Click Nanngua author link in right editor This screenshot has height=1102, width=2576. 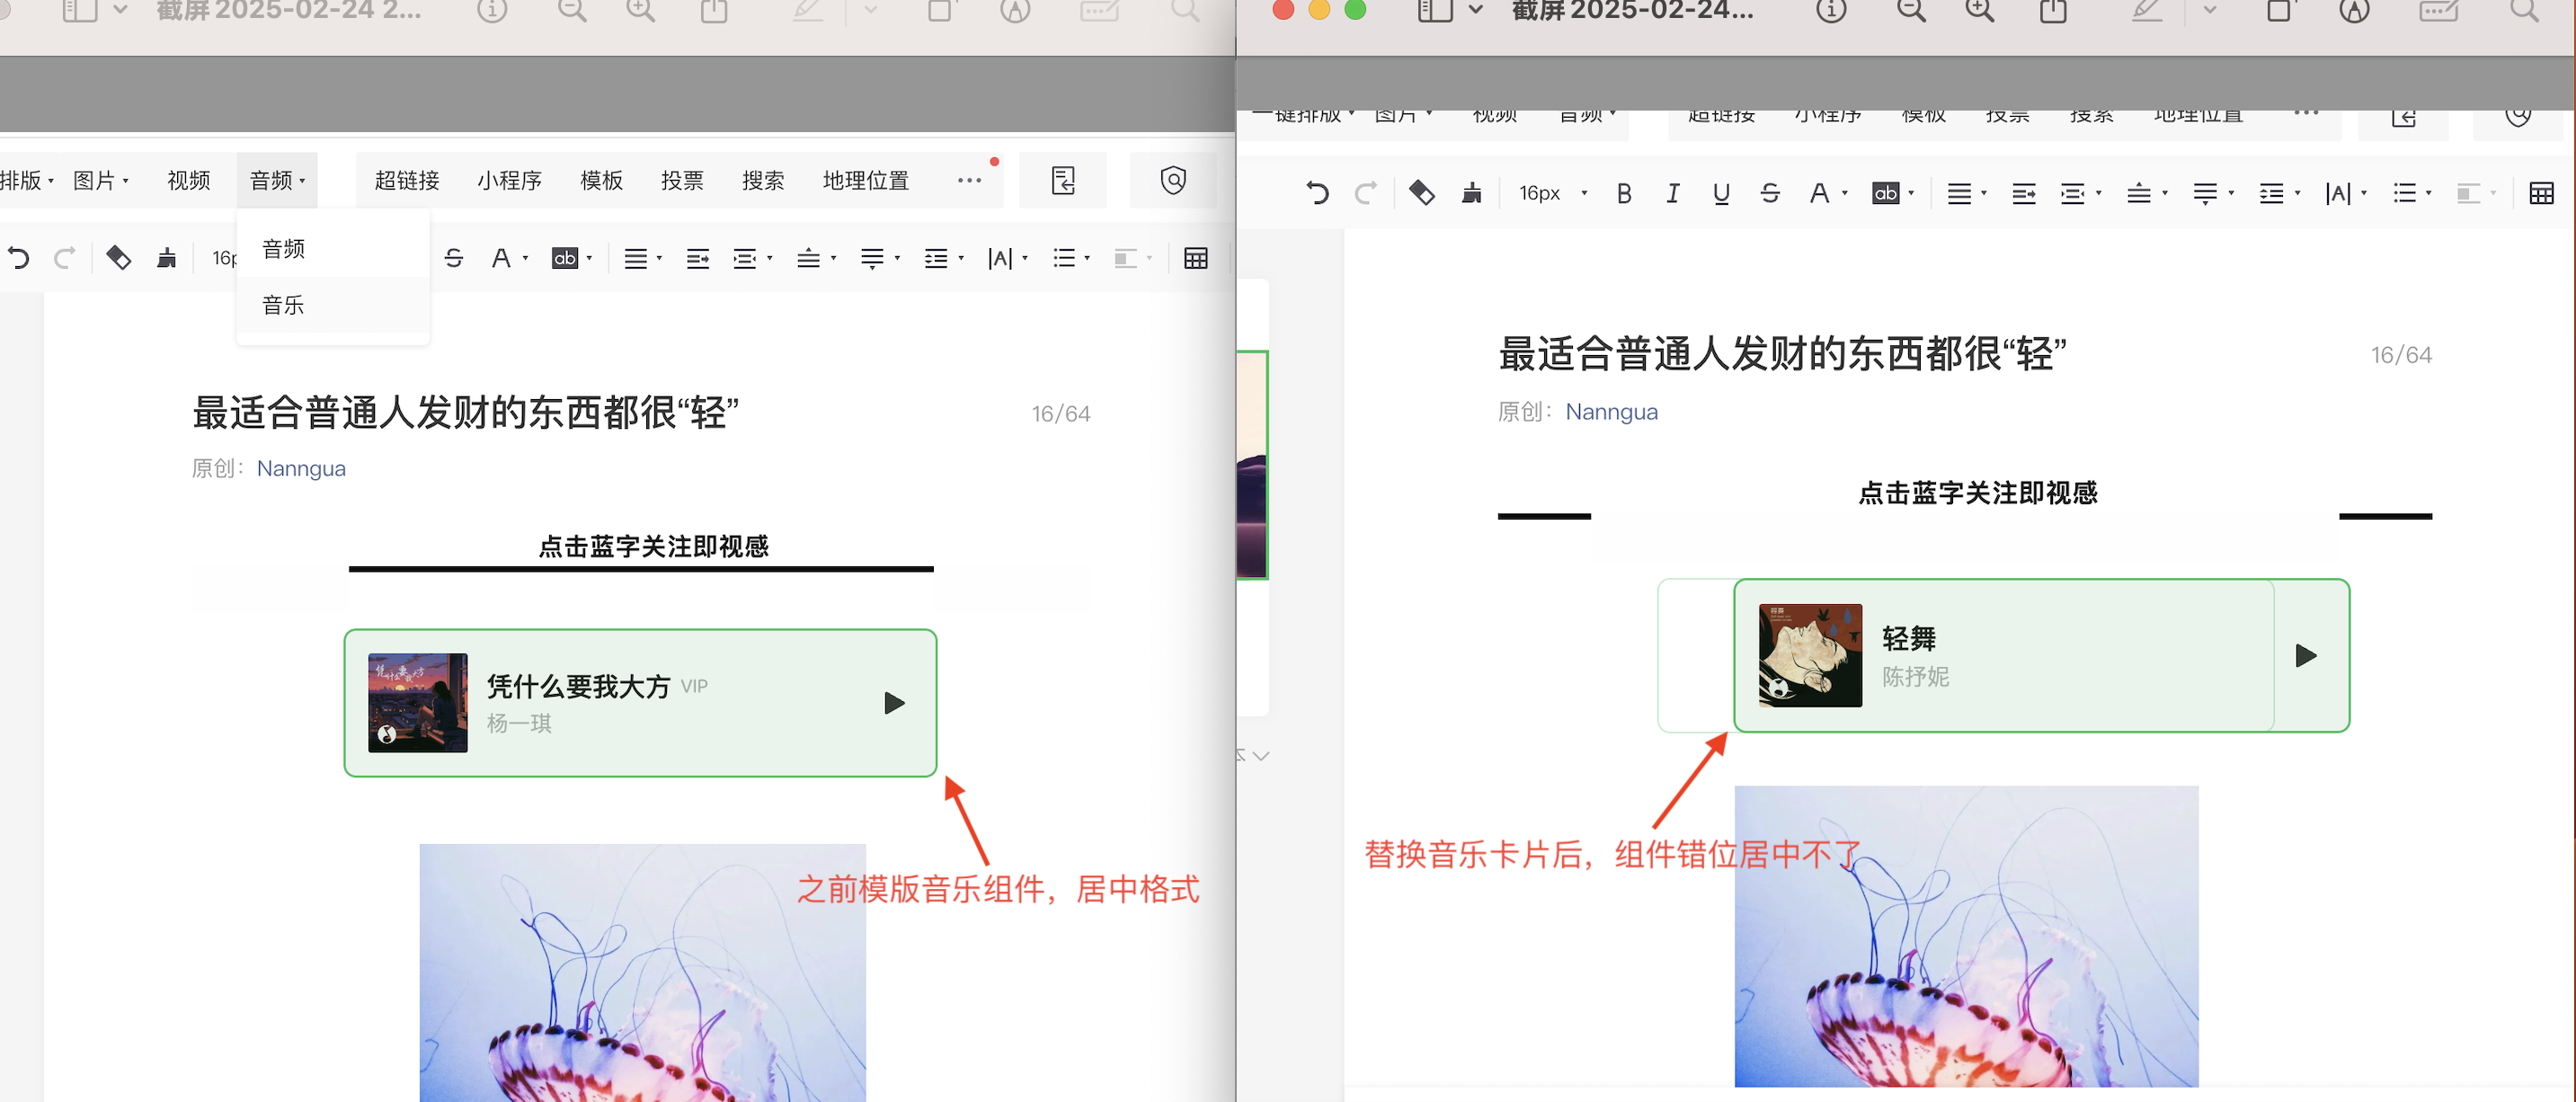pos(1611,412)
